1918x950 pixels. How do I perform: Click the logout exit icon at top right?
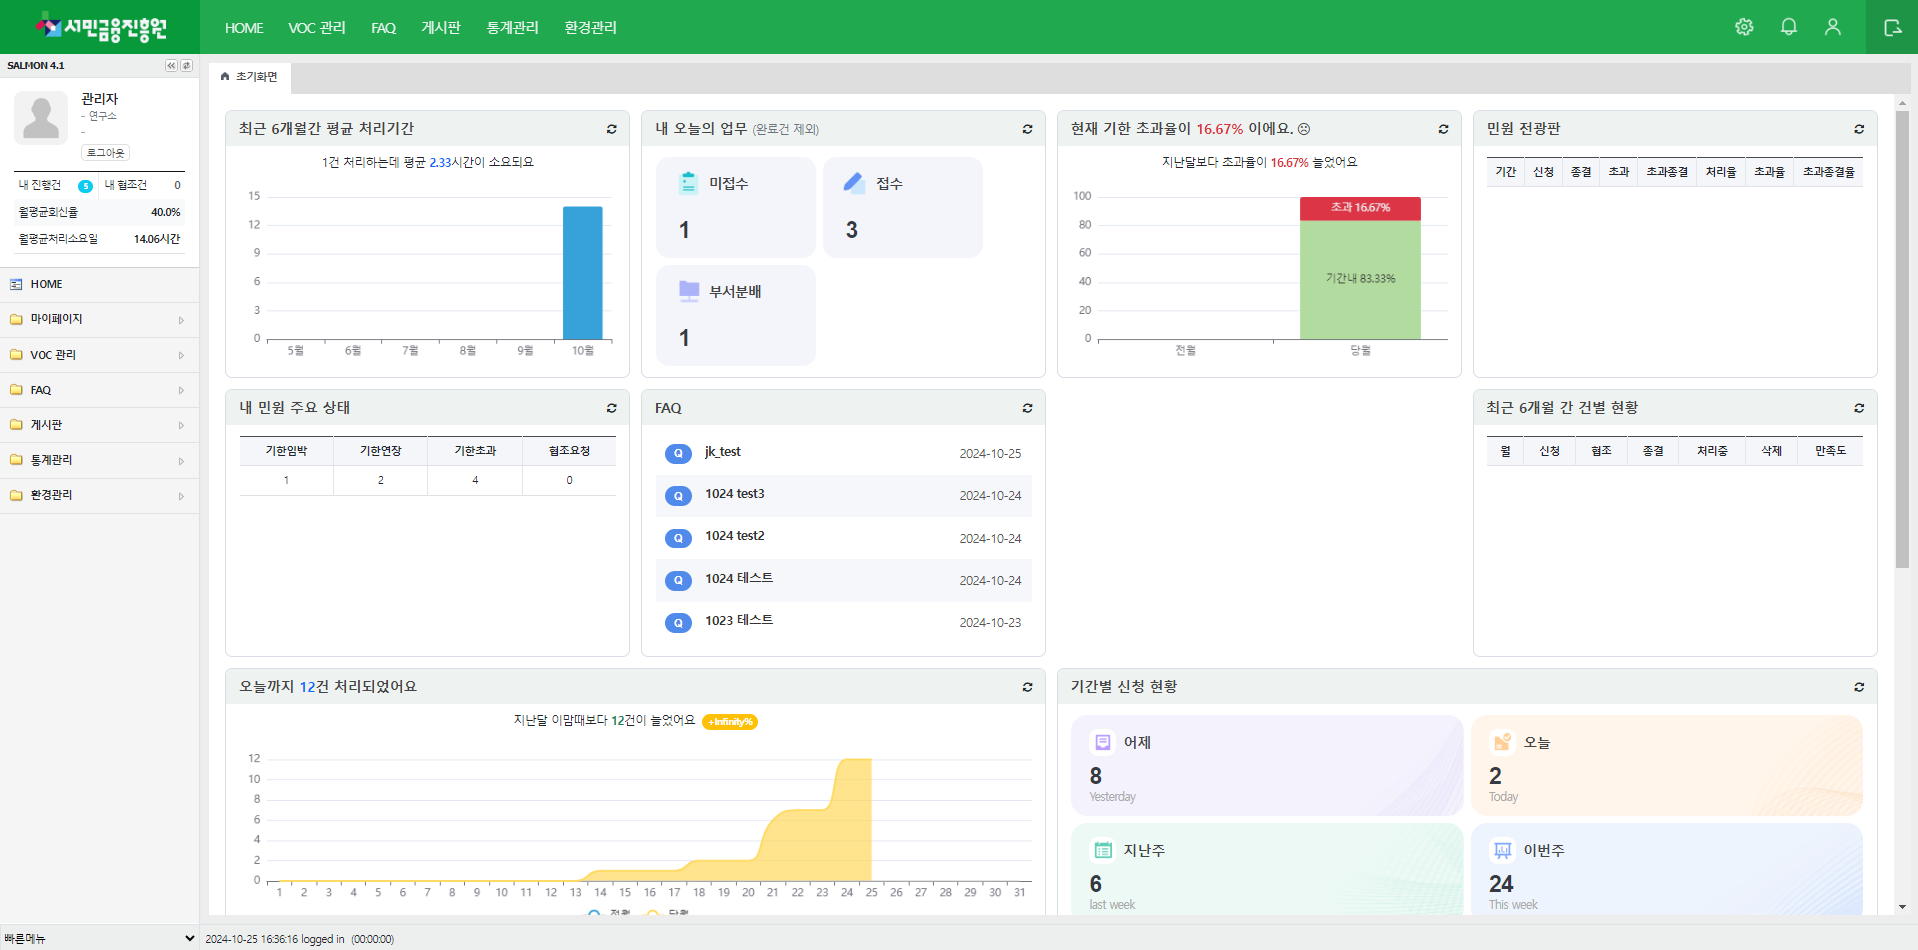[x=1892, y=27]
